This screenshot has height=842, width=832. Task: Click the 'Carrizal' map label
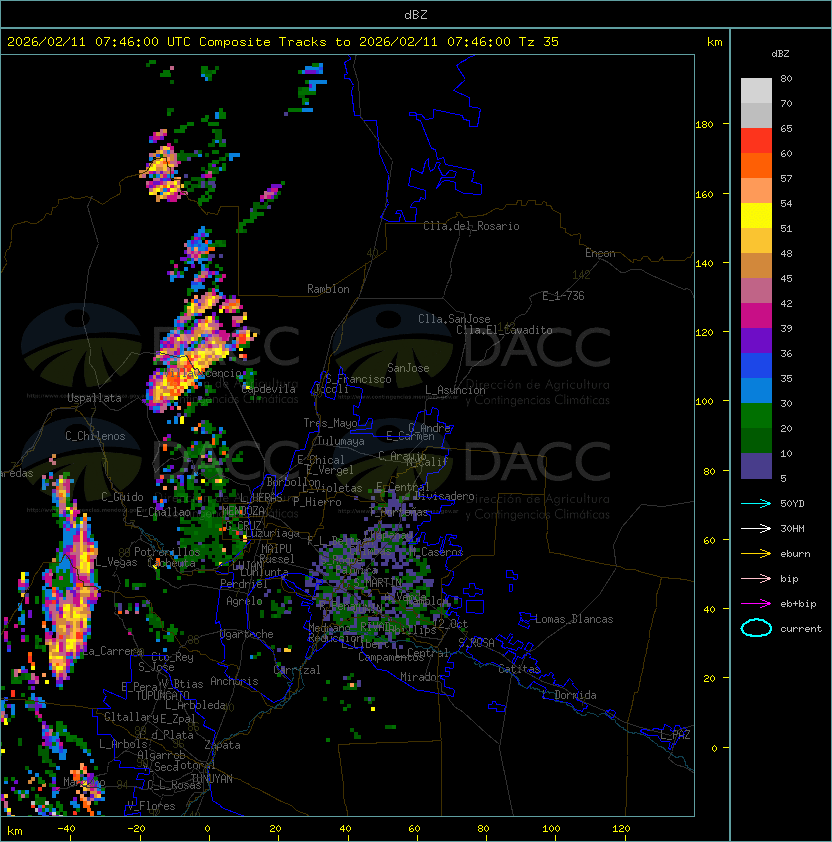click(x=297, y=670)
